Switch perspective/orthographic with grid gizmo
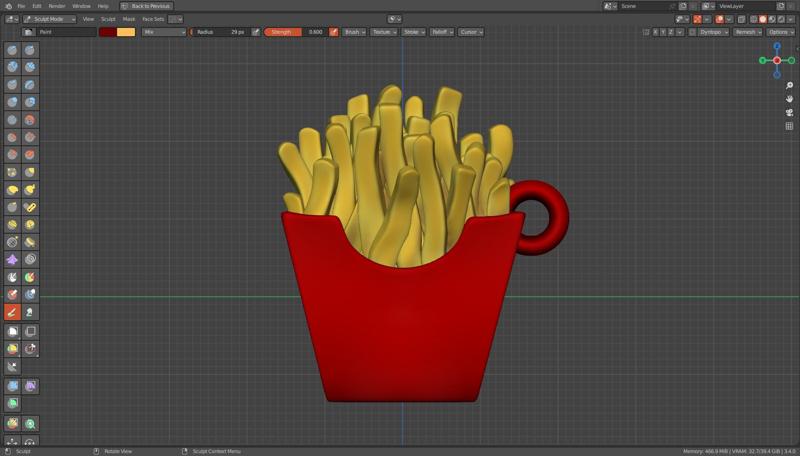The width and height of the screenshot is (800, 456). pos(789,125)
